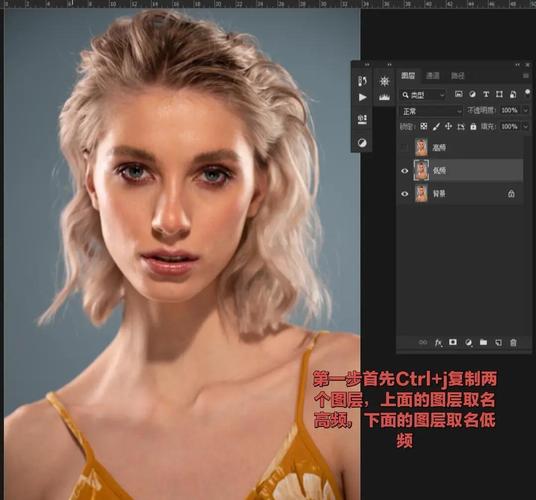Create a new layer
Image resolution: width=536 pixels, height=500 pixels.
tap(498, 342)
